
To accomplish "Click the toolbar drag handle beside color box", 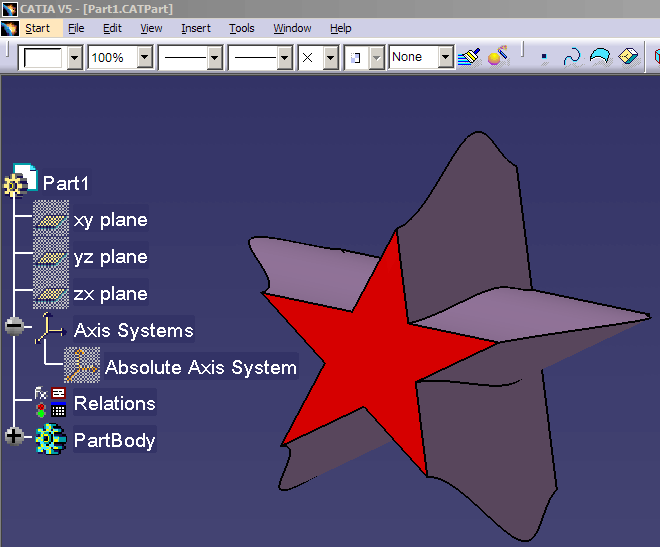I will pos(8,50).
